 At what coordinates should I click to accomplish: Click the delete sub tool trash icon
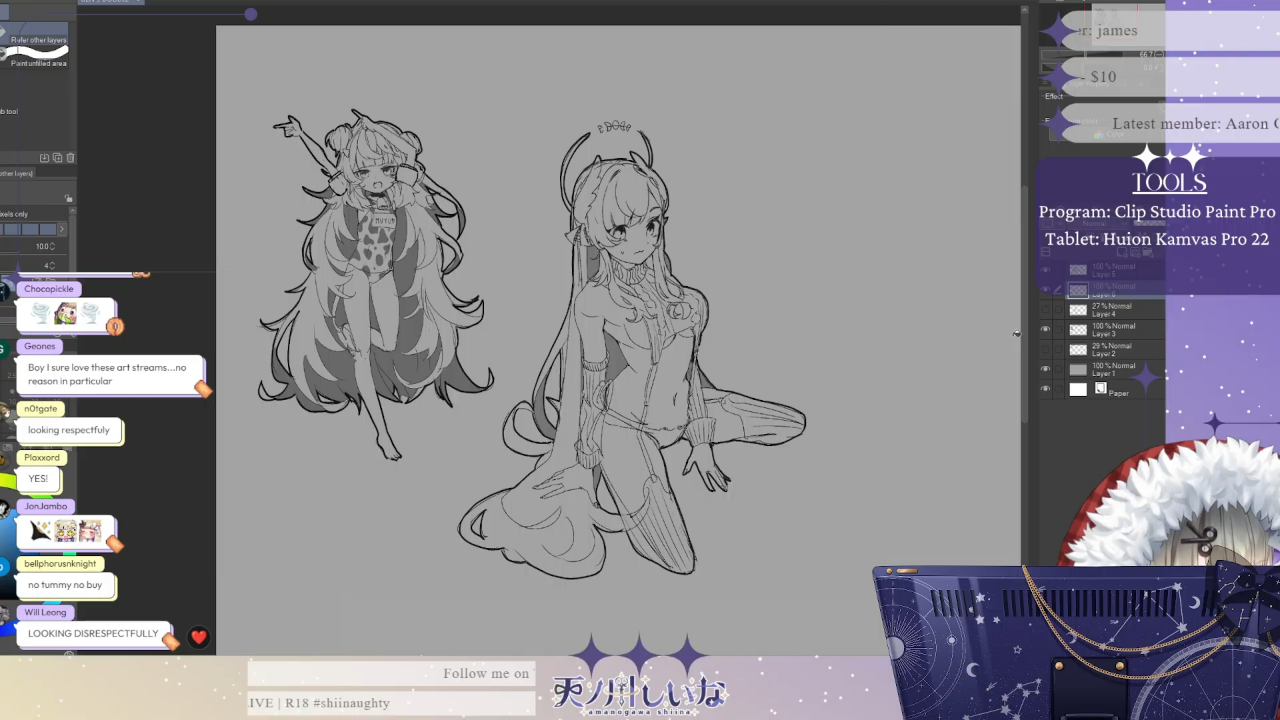point(70,158)
